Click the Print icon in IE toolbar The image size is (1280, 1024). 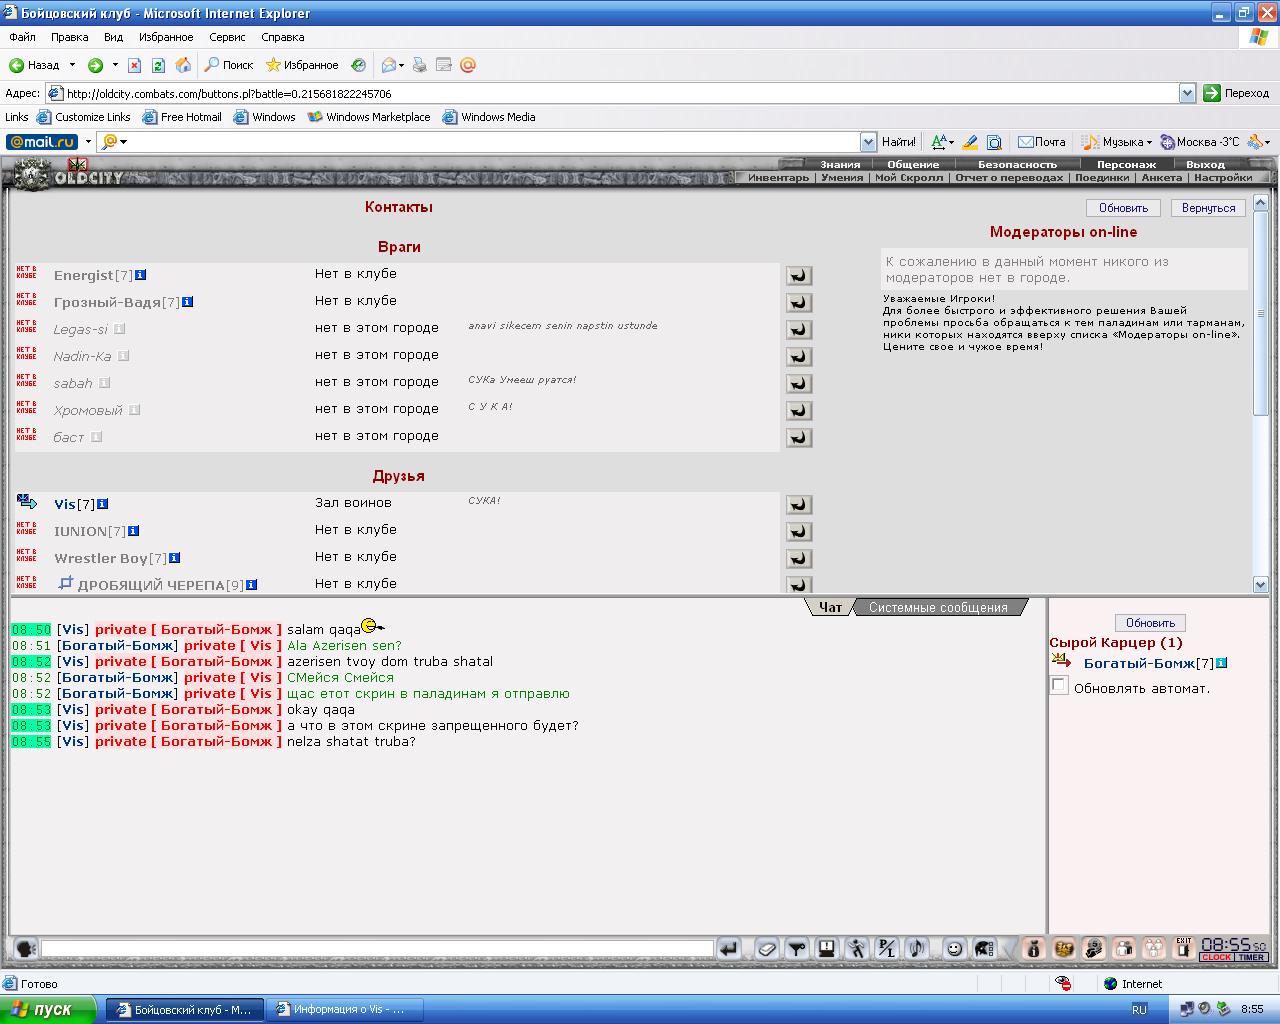pyautogui.click(x=420, y=65)
